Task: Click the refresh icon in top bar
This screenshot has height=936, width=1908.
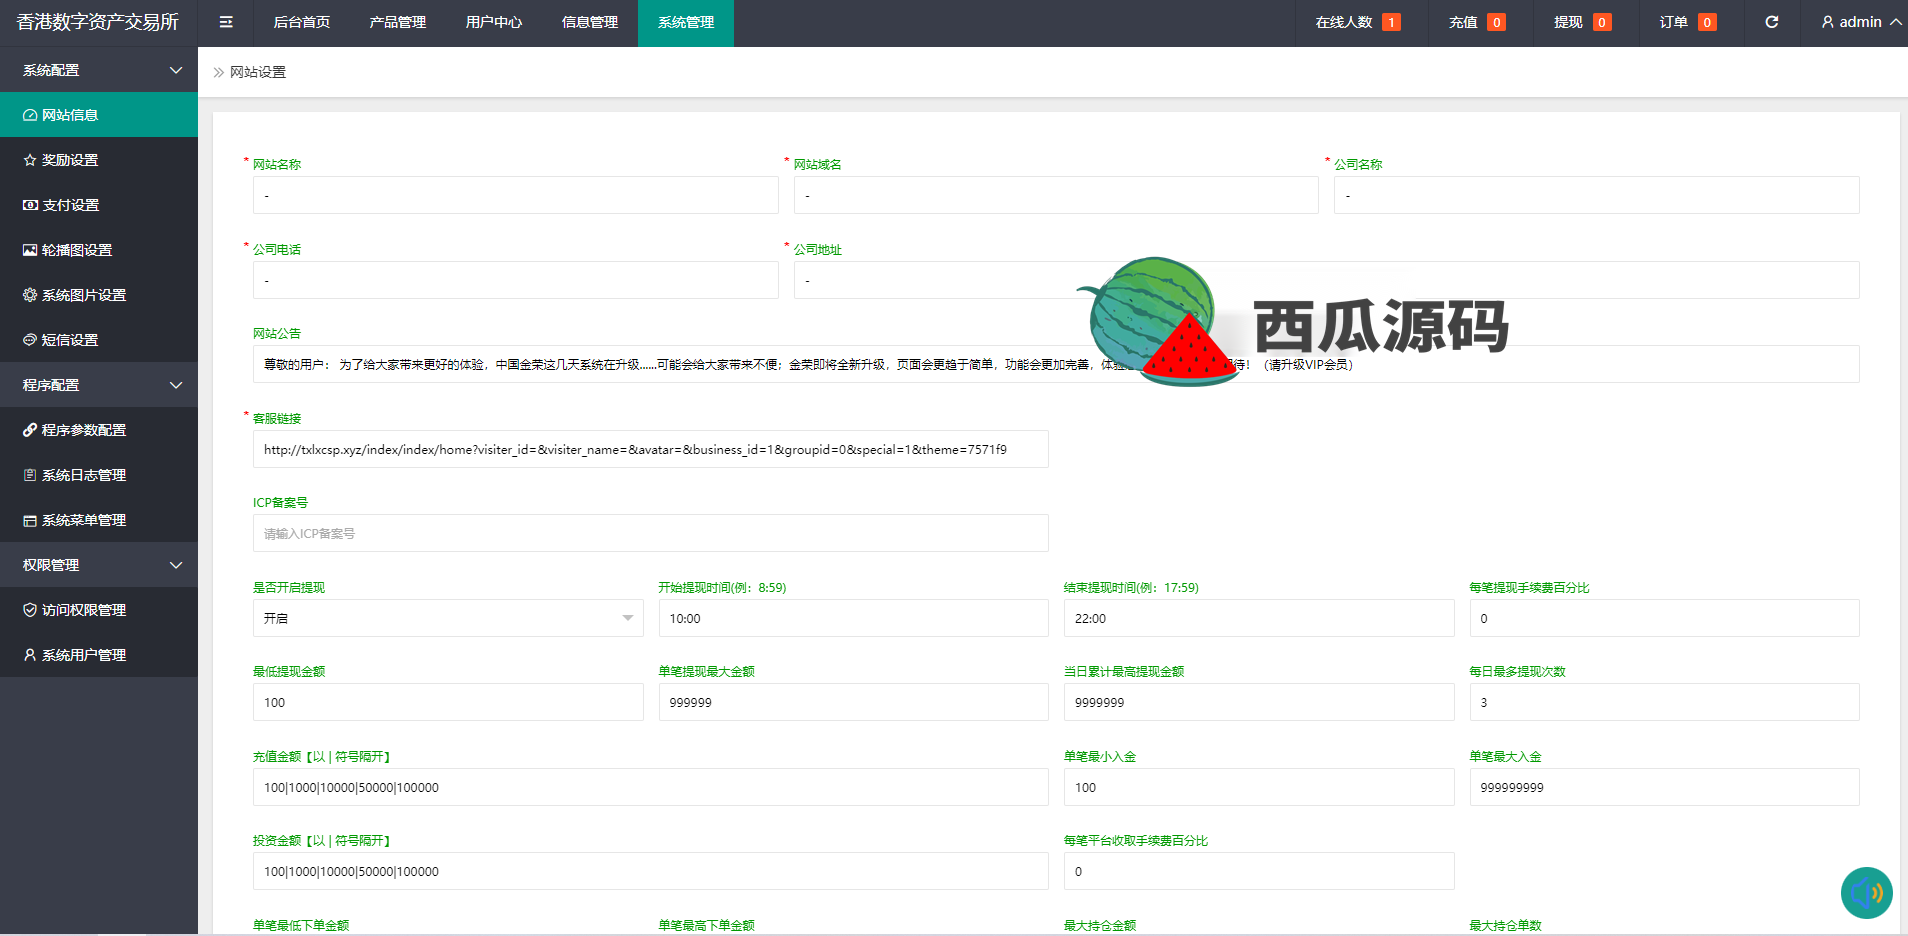Action: (1771, 22)
